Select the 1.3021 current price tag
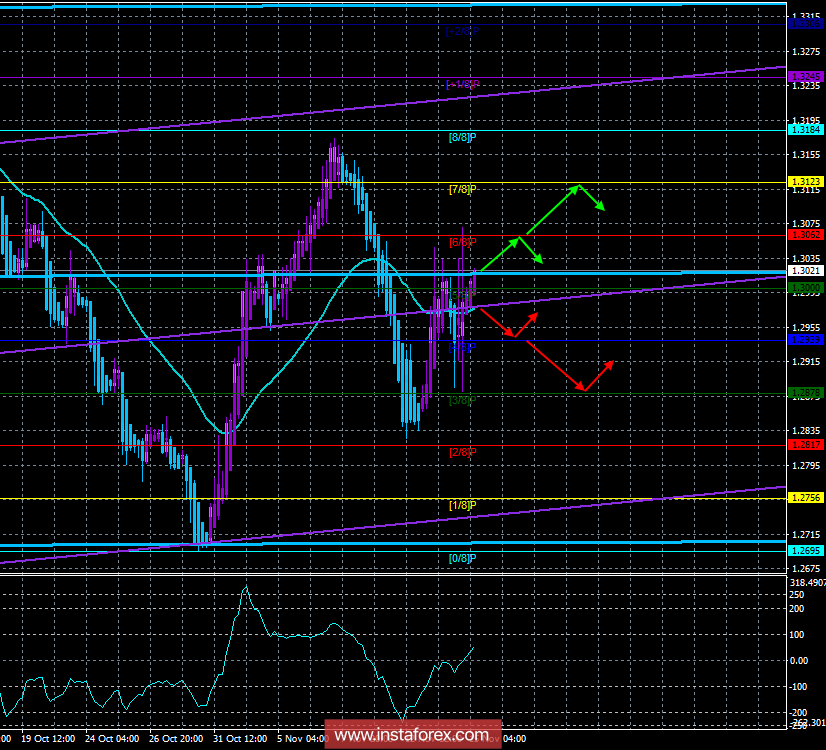Screen dimensions: 826x750 (x=805, y=271)
